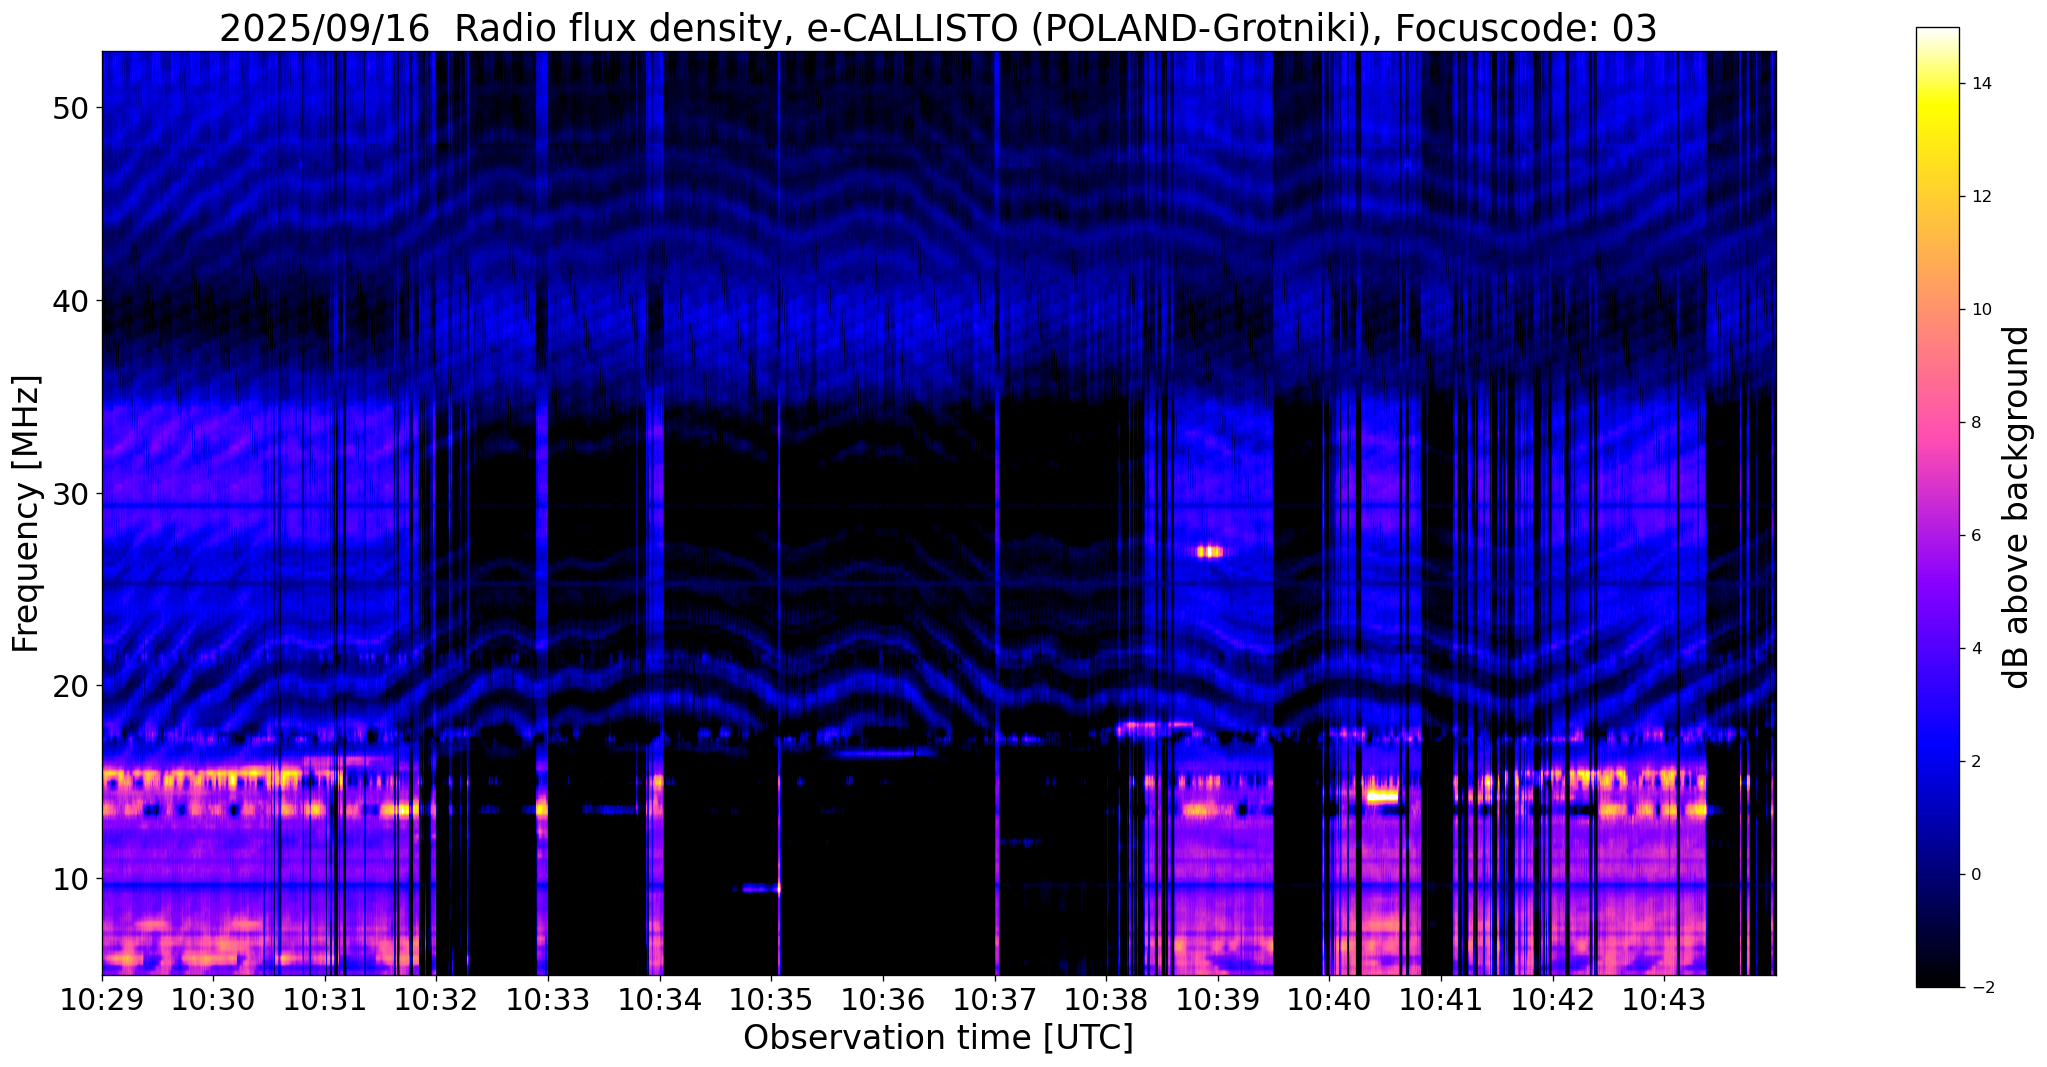
Task: Click the 10:42 time tick label
Action: point(1552,998)
